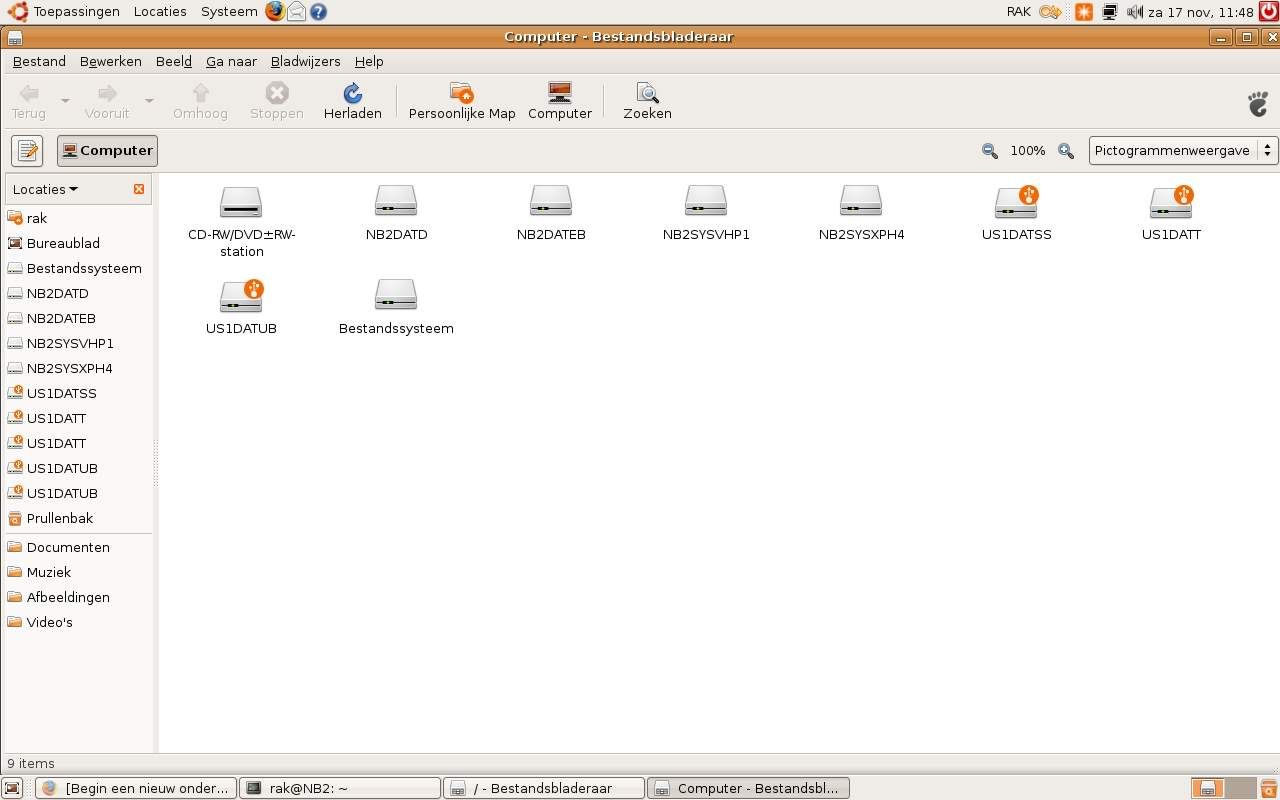Viewport: 1280px width, 800px height.
Task: Open the Terug history dropdown arrow
Action: pos(66,101)
